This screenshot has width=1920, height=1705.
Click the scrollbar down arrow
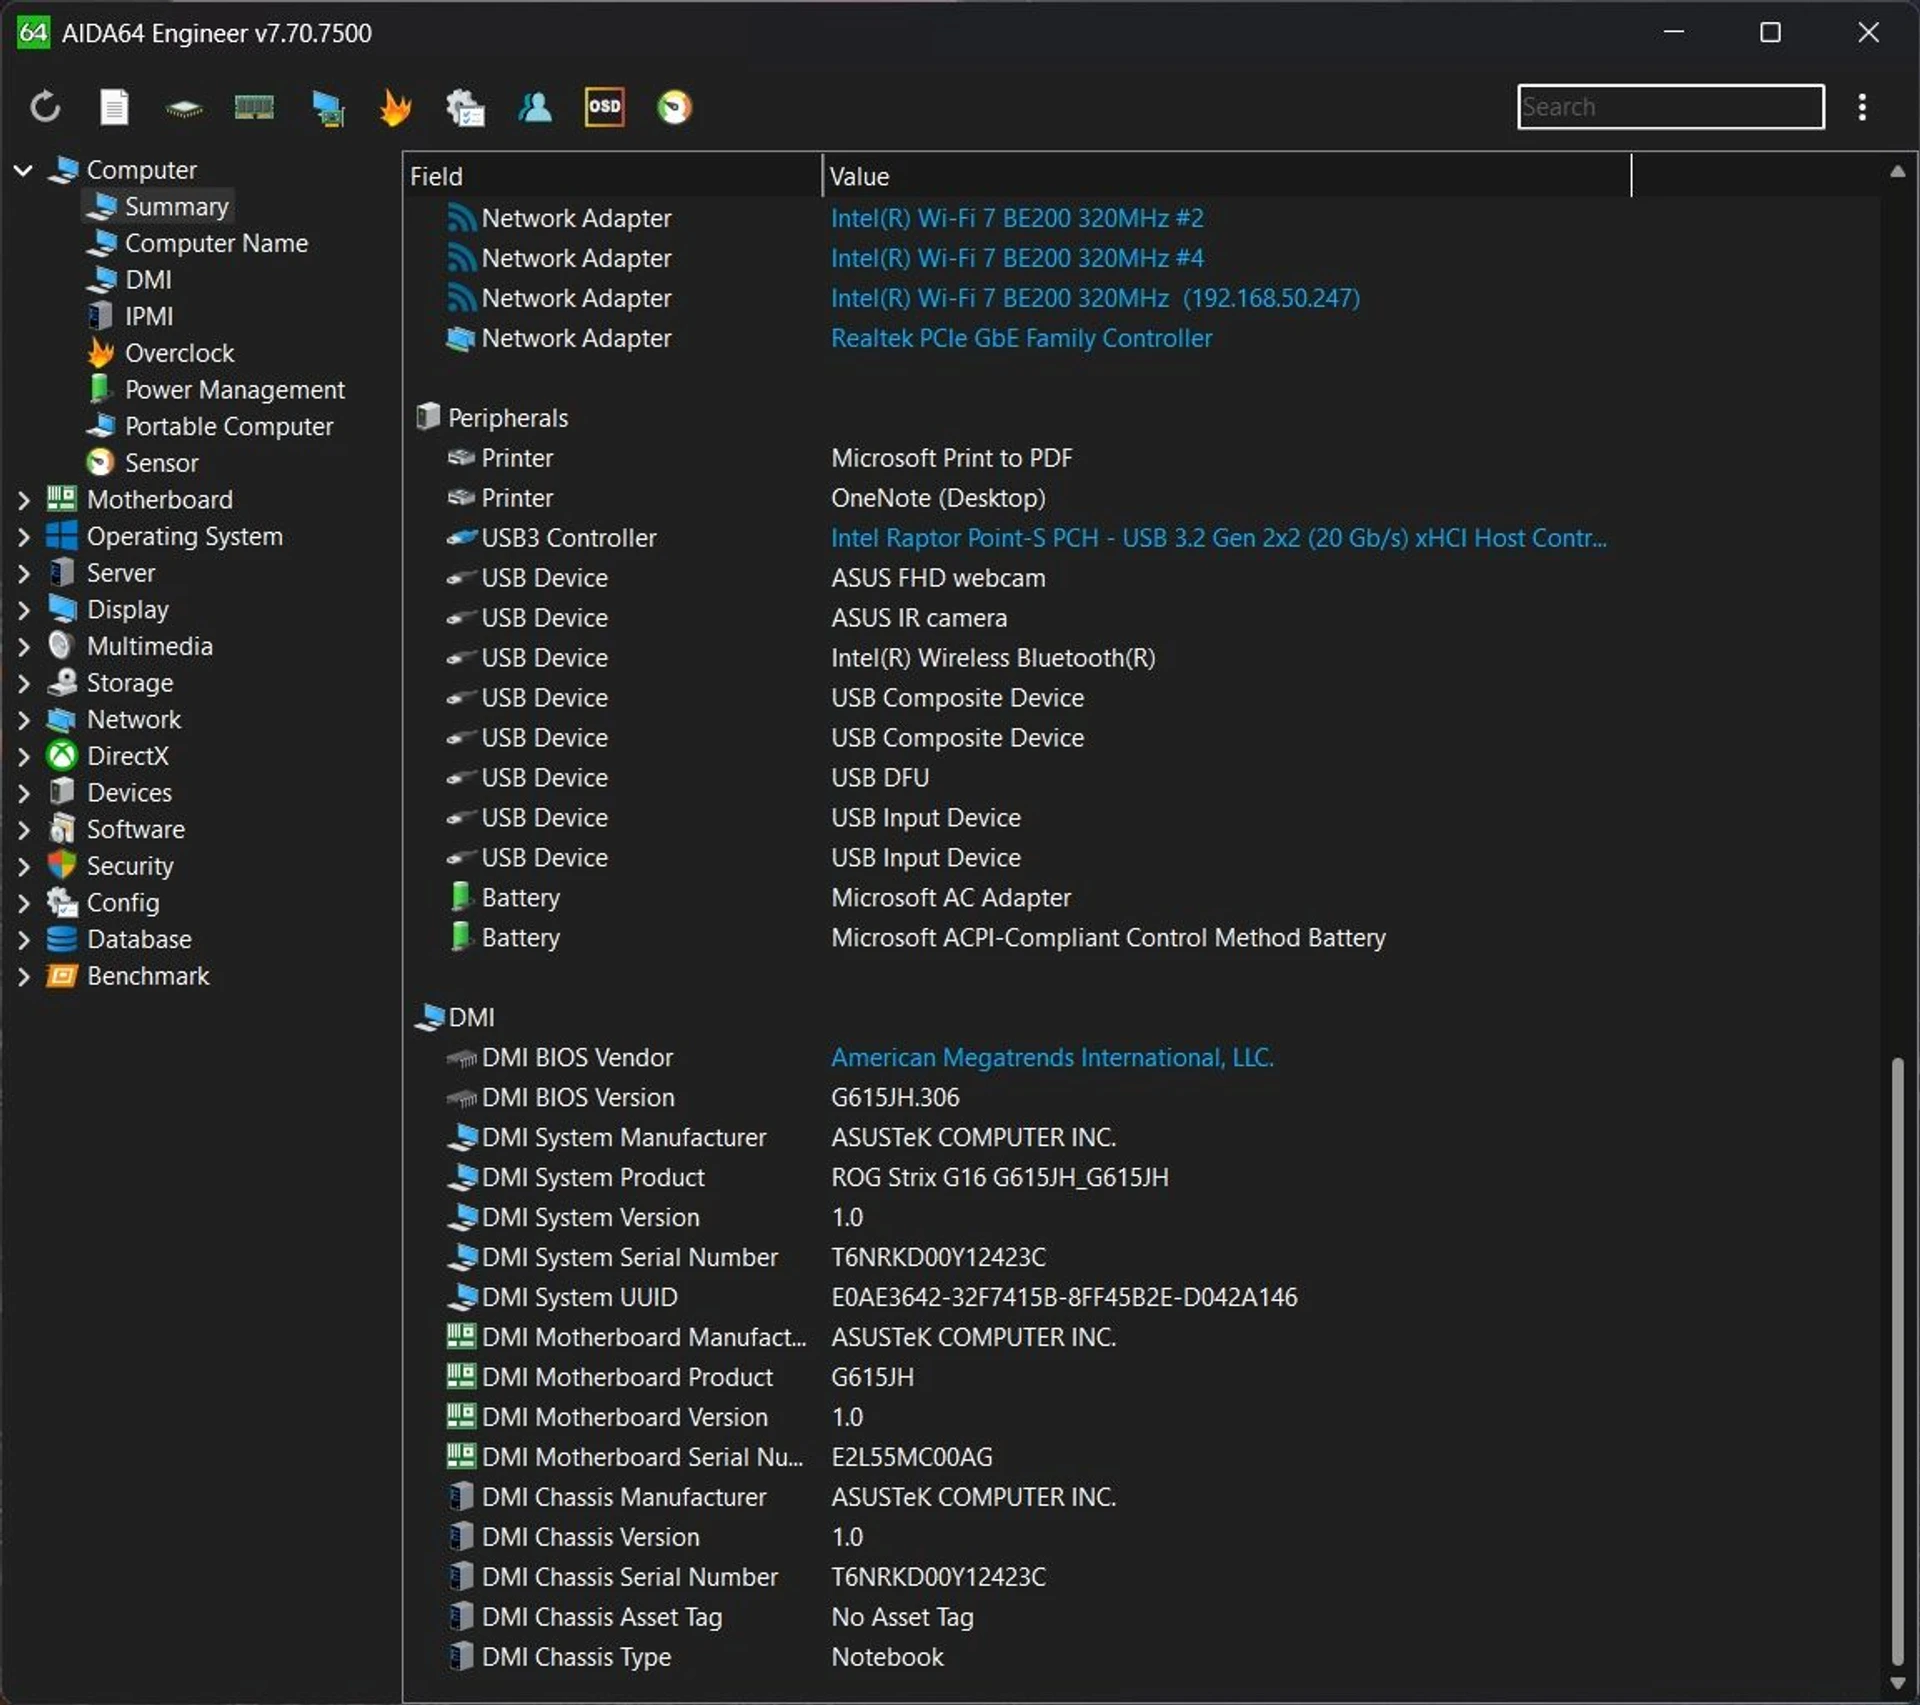tap(1897, 1684)
